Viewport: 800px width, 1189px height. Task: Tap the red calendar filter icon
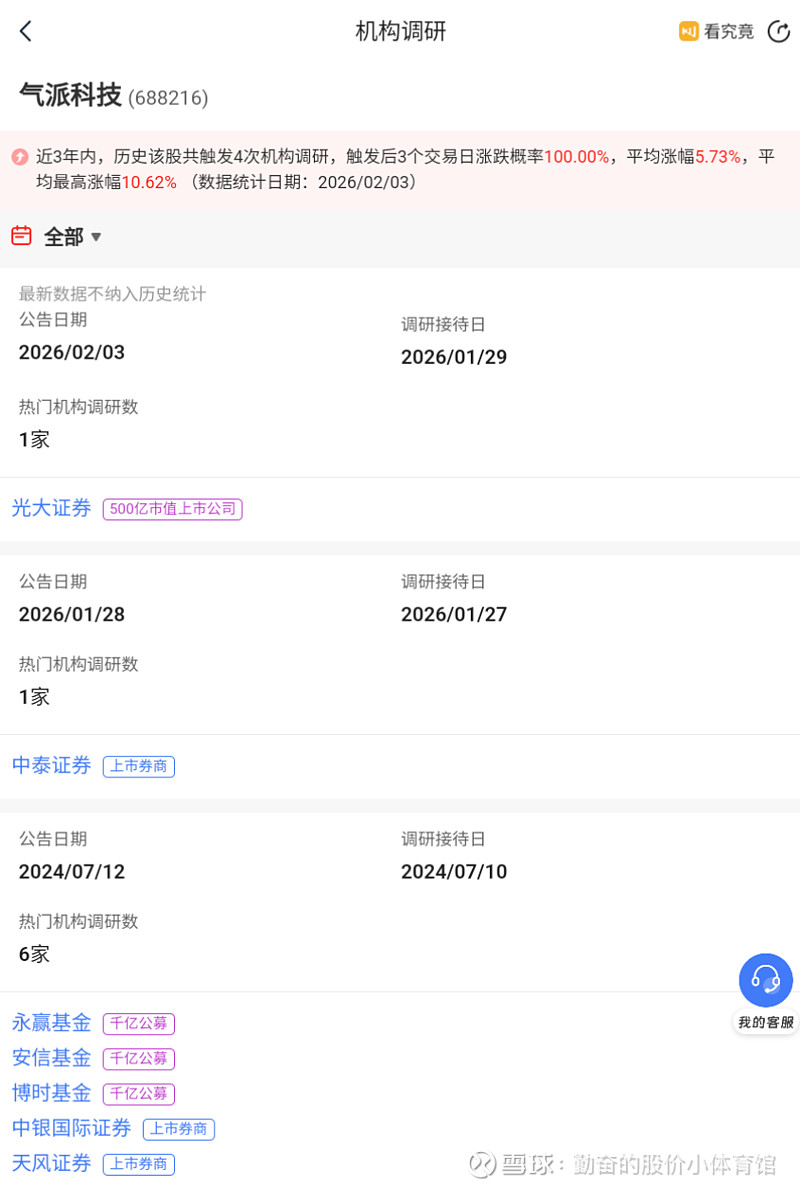click(x=21, y=236)
